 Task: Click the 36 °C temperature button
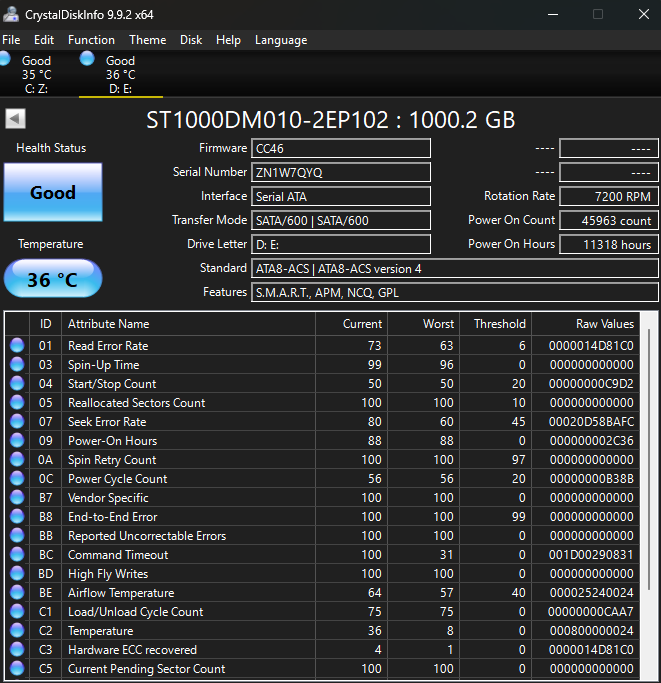pos(53,278)
